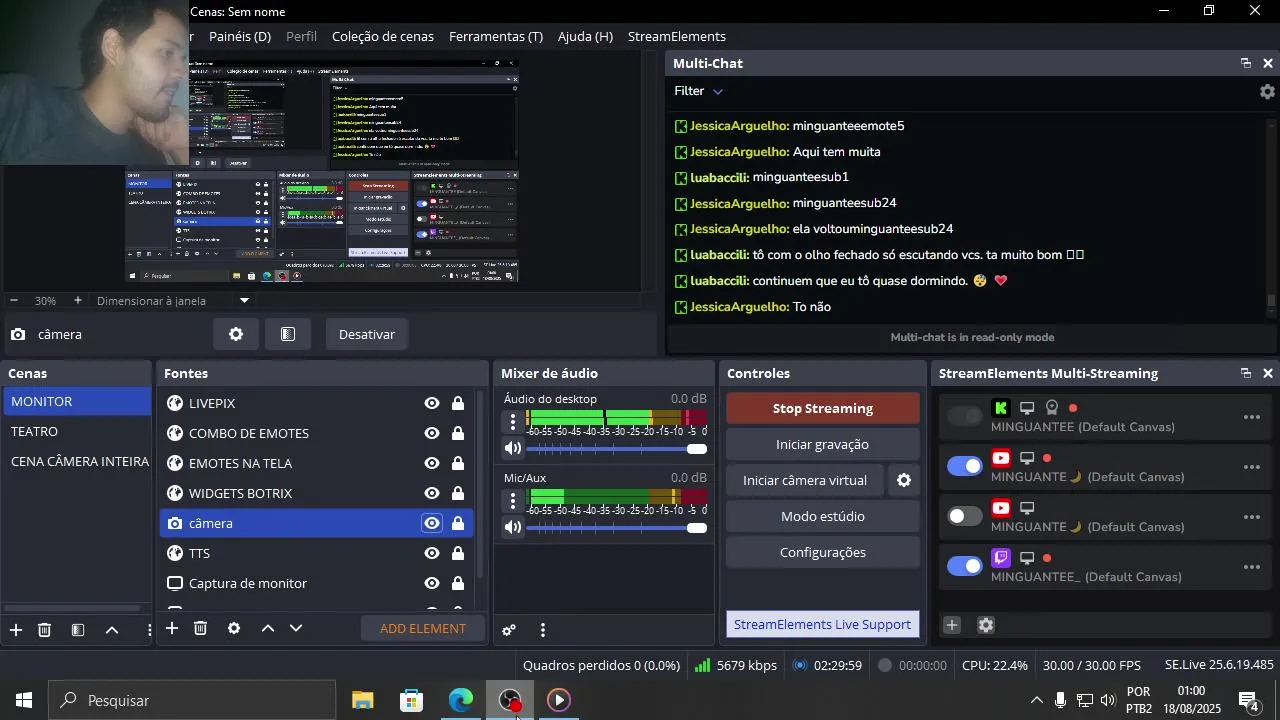Open Áudio do desktop three-dot options
This screenshot has width=1280, height=720.
click(x=513, y=421)
